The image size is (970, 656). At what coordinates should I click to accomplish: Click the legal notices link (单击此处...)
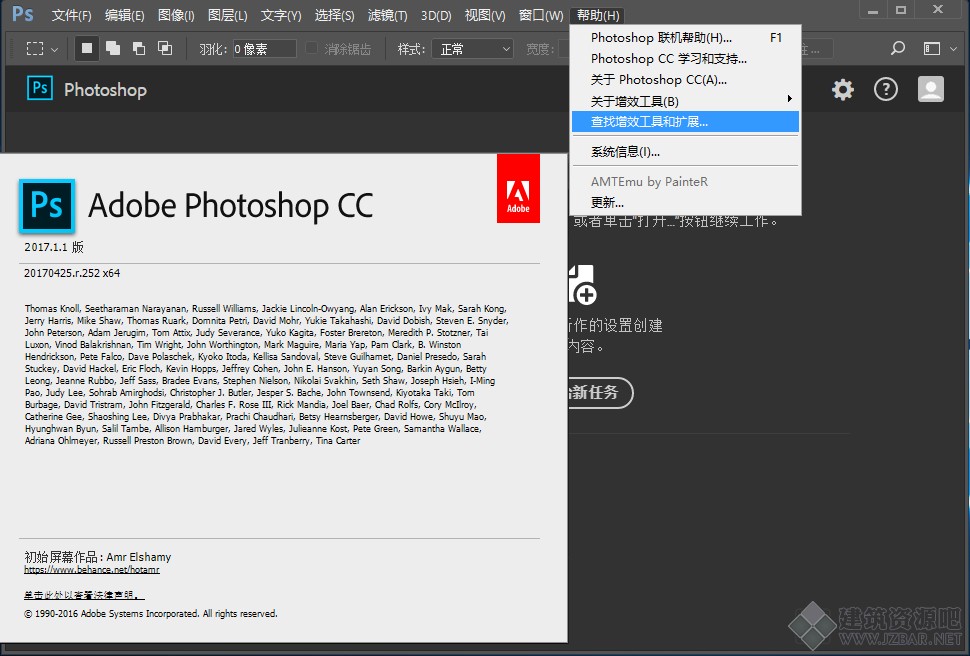pyautogui.click(x=84, y=595)
